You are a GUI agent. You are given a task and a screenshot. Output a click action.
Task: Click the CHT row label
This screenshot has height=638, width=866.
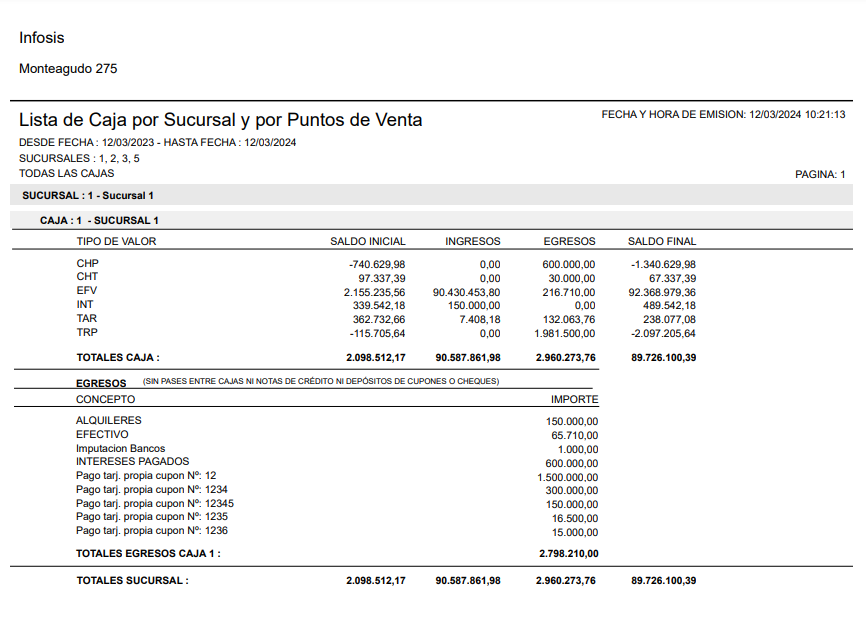point(87,277)
